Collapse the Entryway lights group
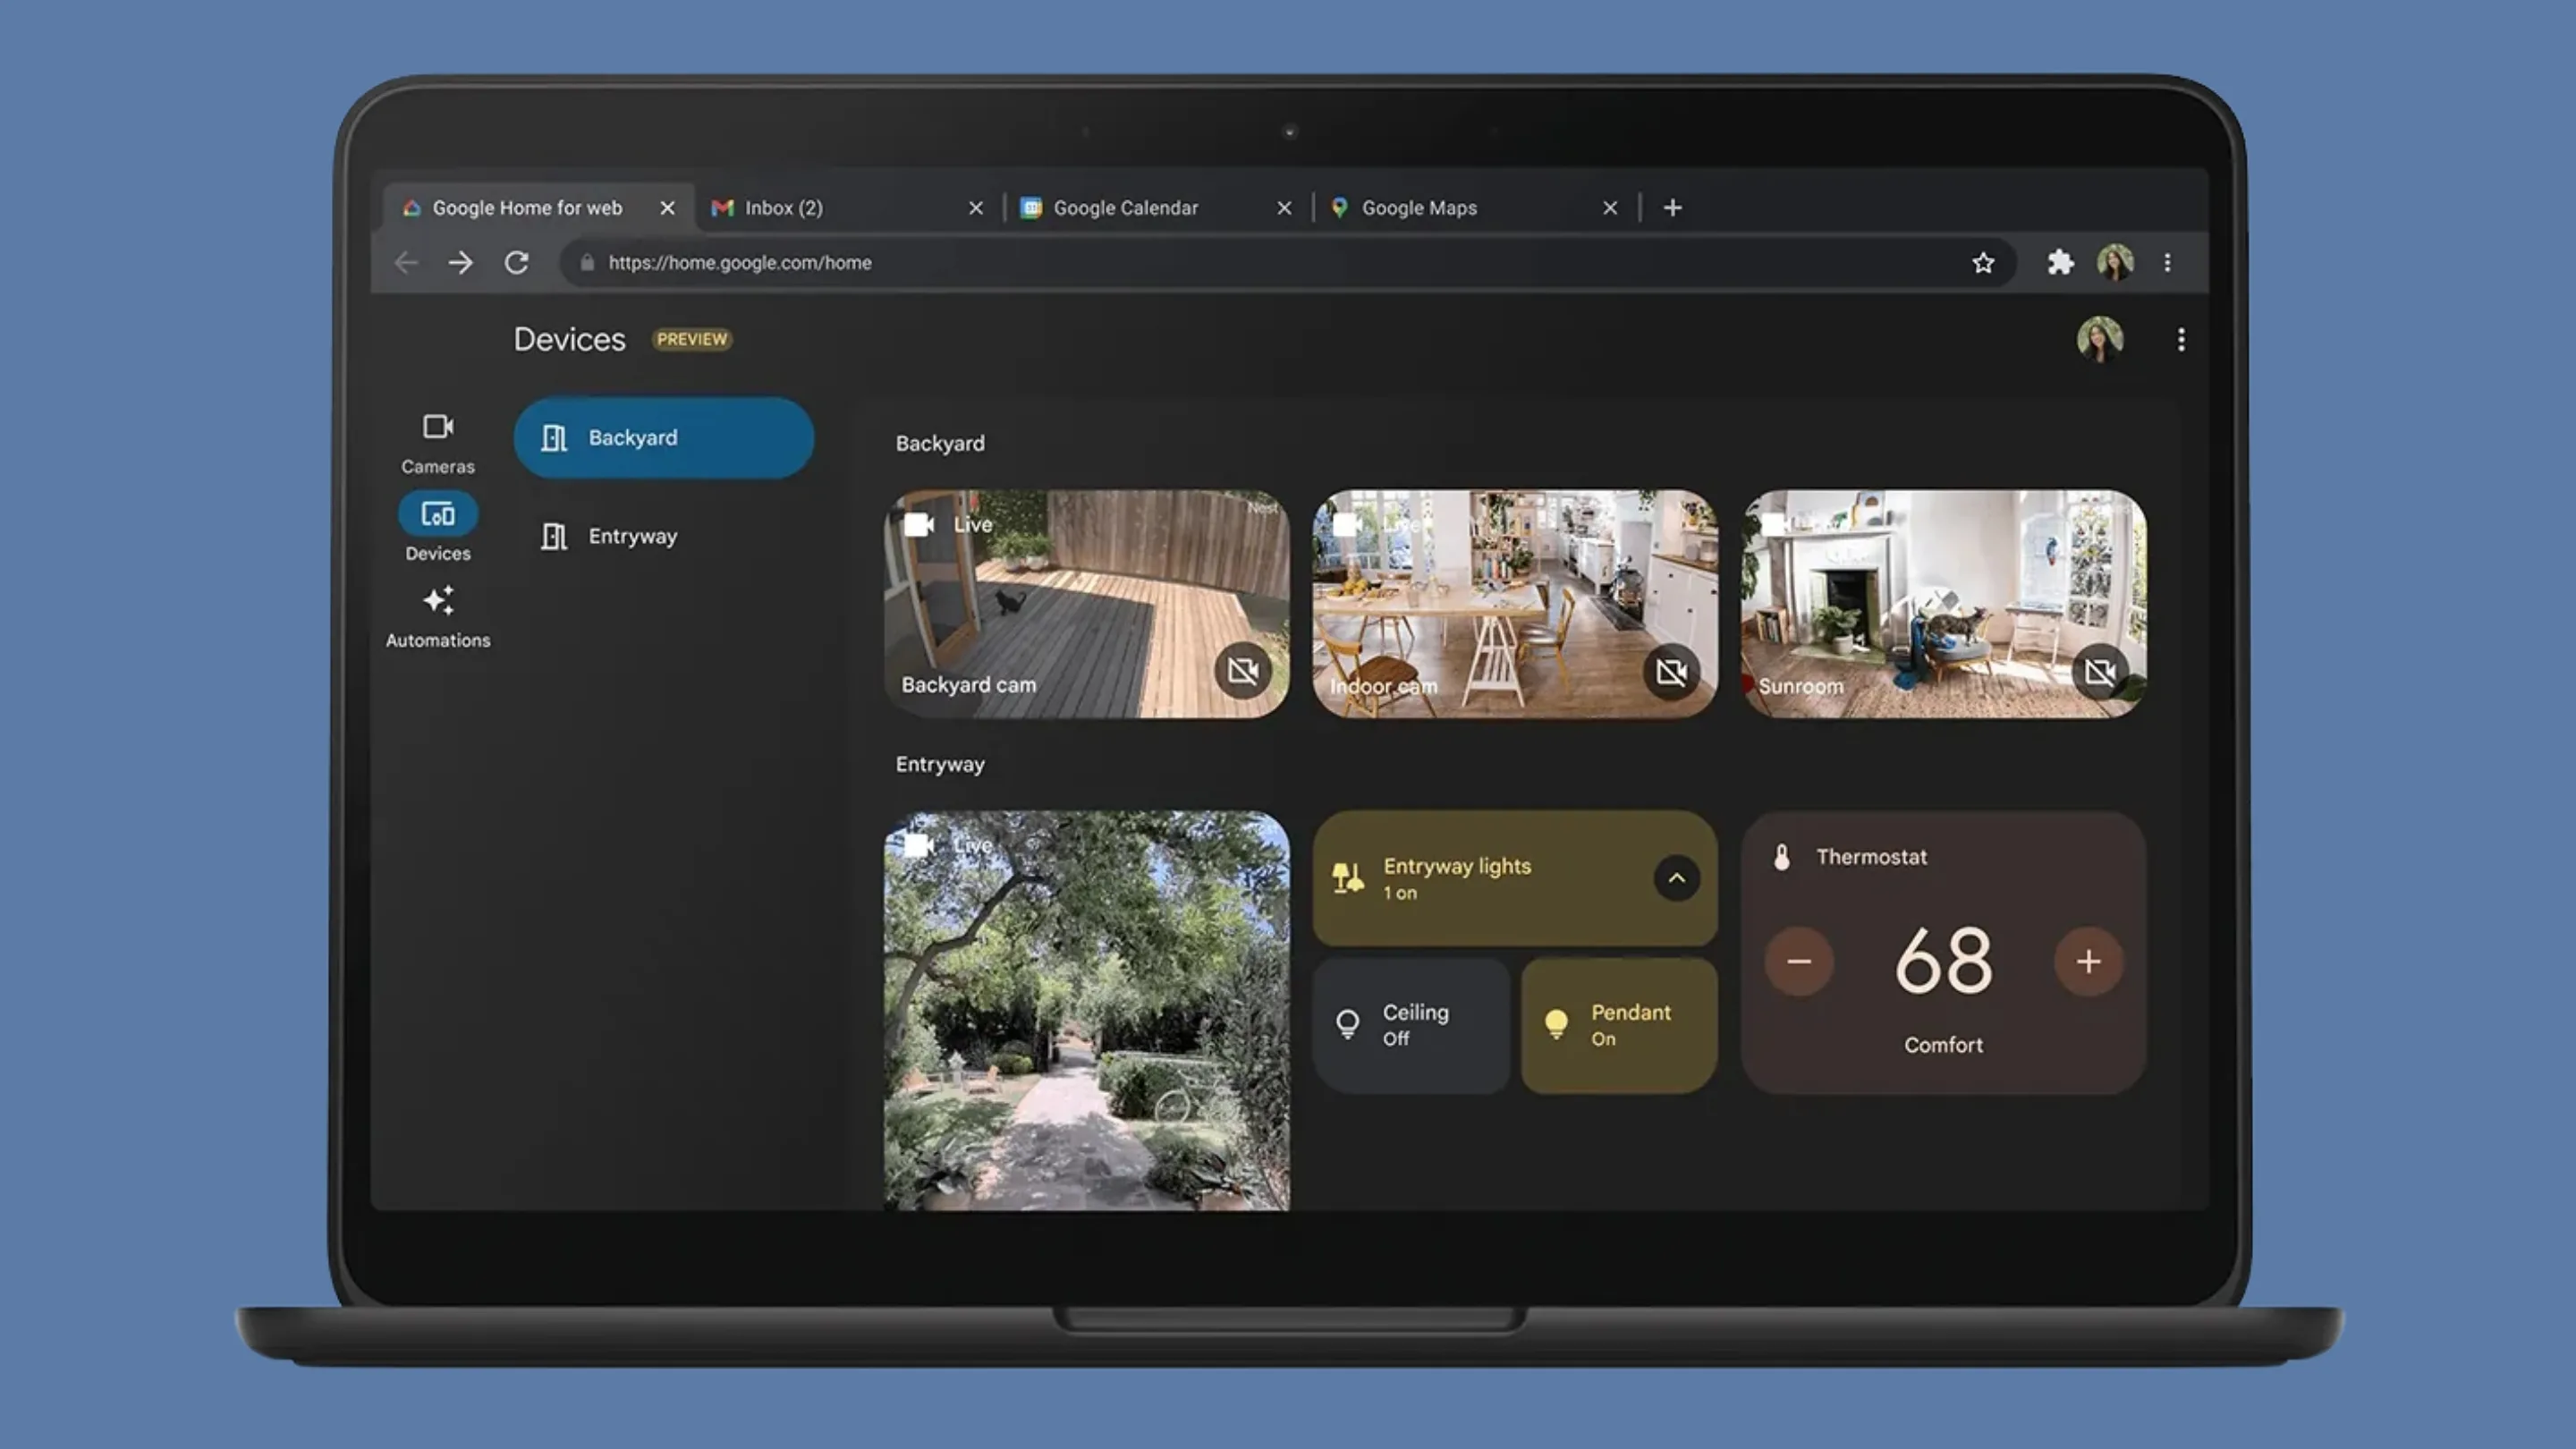 1676,878
